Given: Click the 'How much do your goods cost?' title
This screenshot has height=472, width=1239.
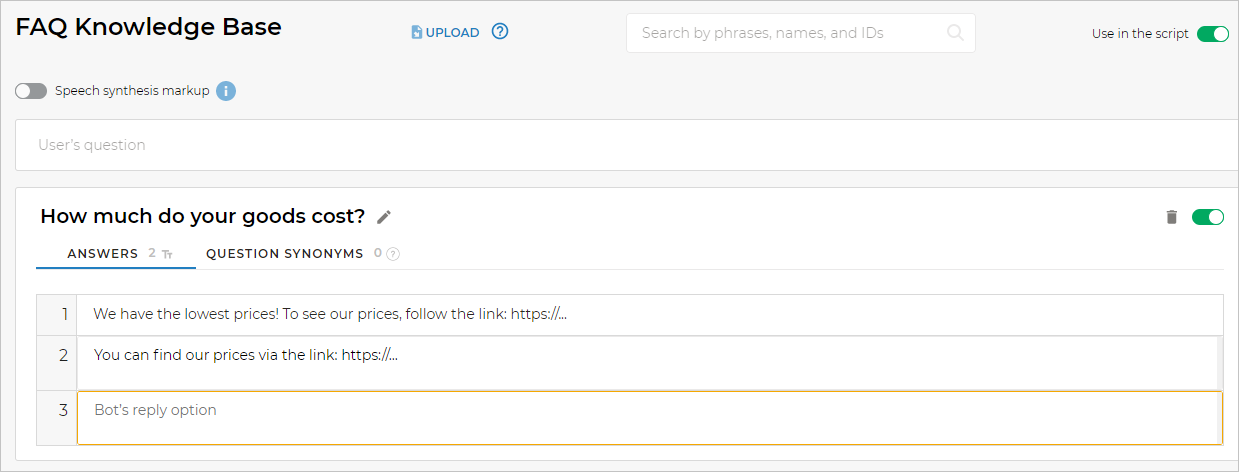Looking at the screenshot, I should click(x=202, y=217).
